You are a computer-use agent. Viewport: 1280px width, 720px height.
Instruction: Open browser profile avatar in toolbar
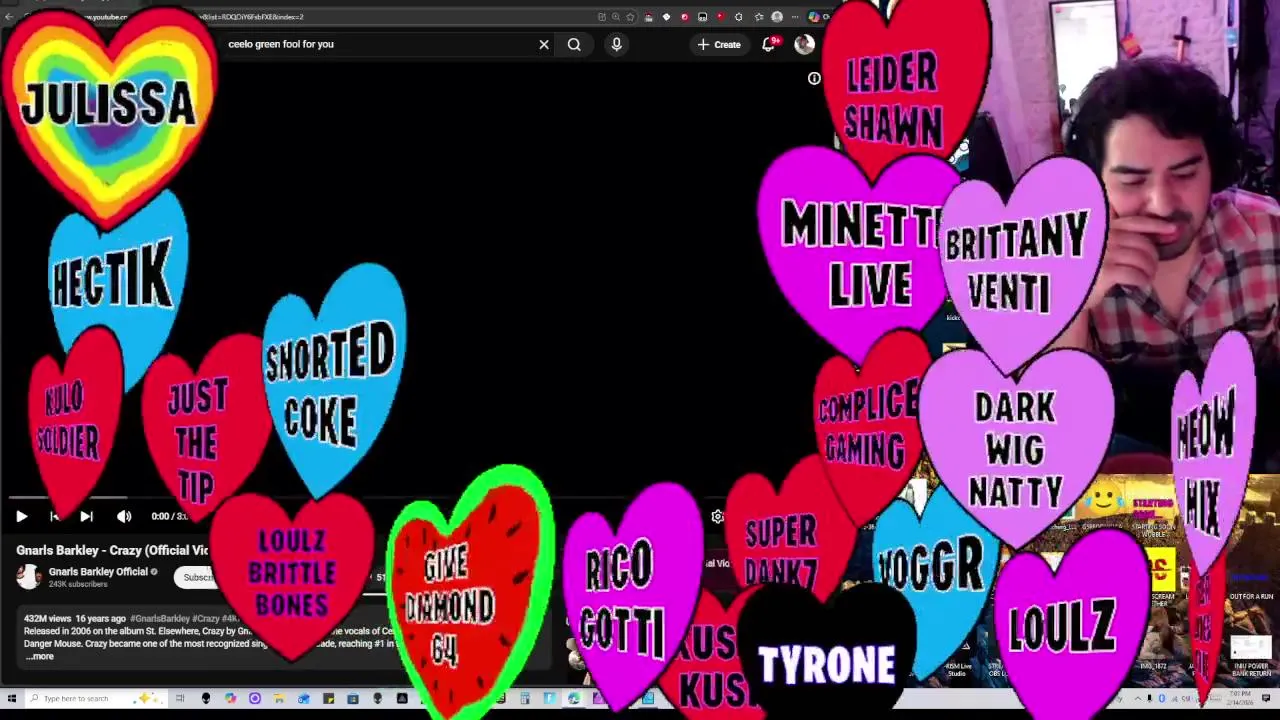point(777,17)
